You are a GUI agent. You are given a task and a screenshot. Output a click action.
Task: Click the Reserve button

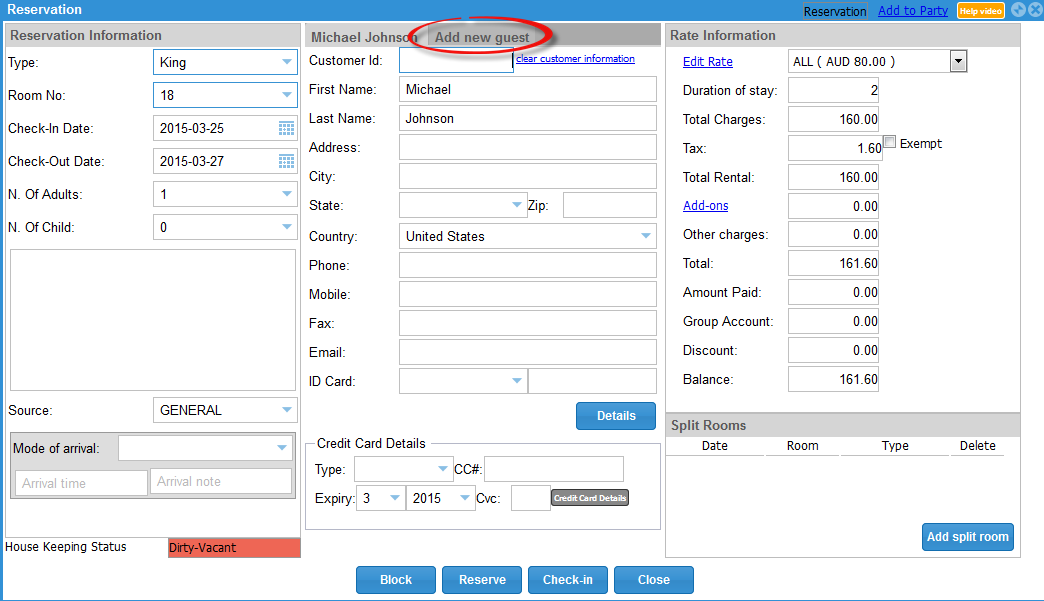pyautogui.click(x=482, y=580)
